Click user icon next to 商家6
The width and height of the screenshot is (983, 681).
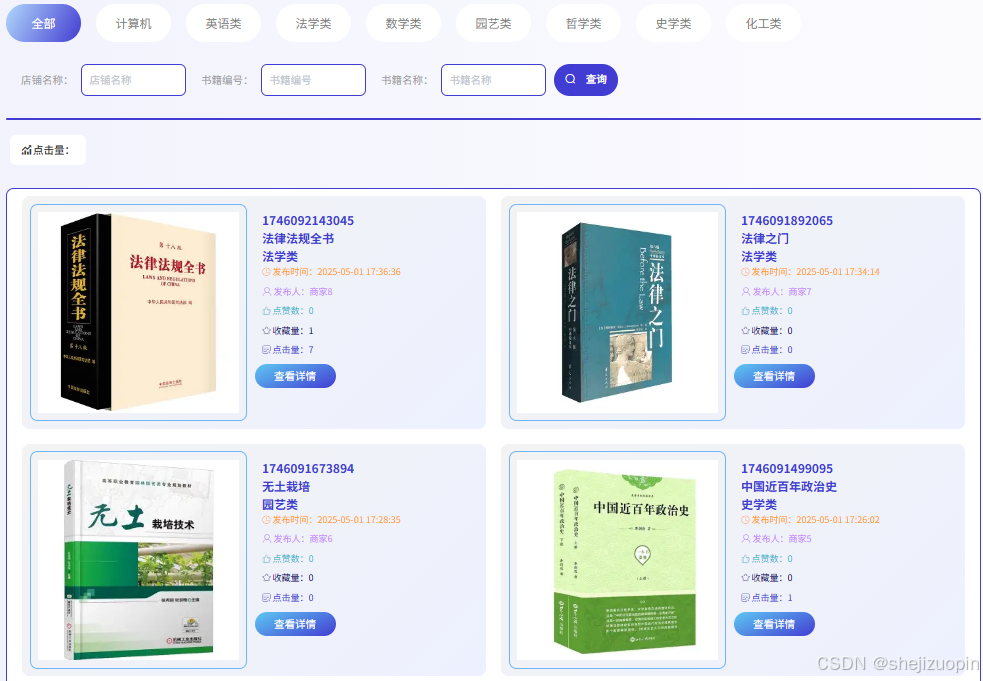[x=266, y=539]
